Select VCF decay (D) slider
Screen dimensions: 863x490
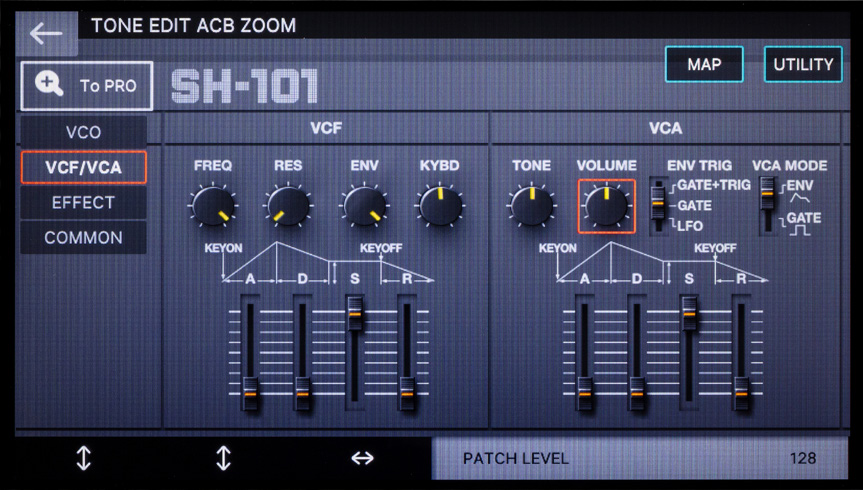(302, 353)
